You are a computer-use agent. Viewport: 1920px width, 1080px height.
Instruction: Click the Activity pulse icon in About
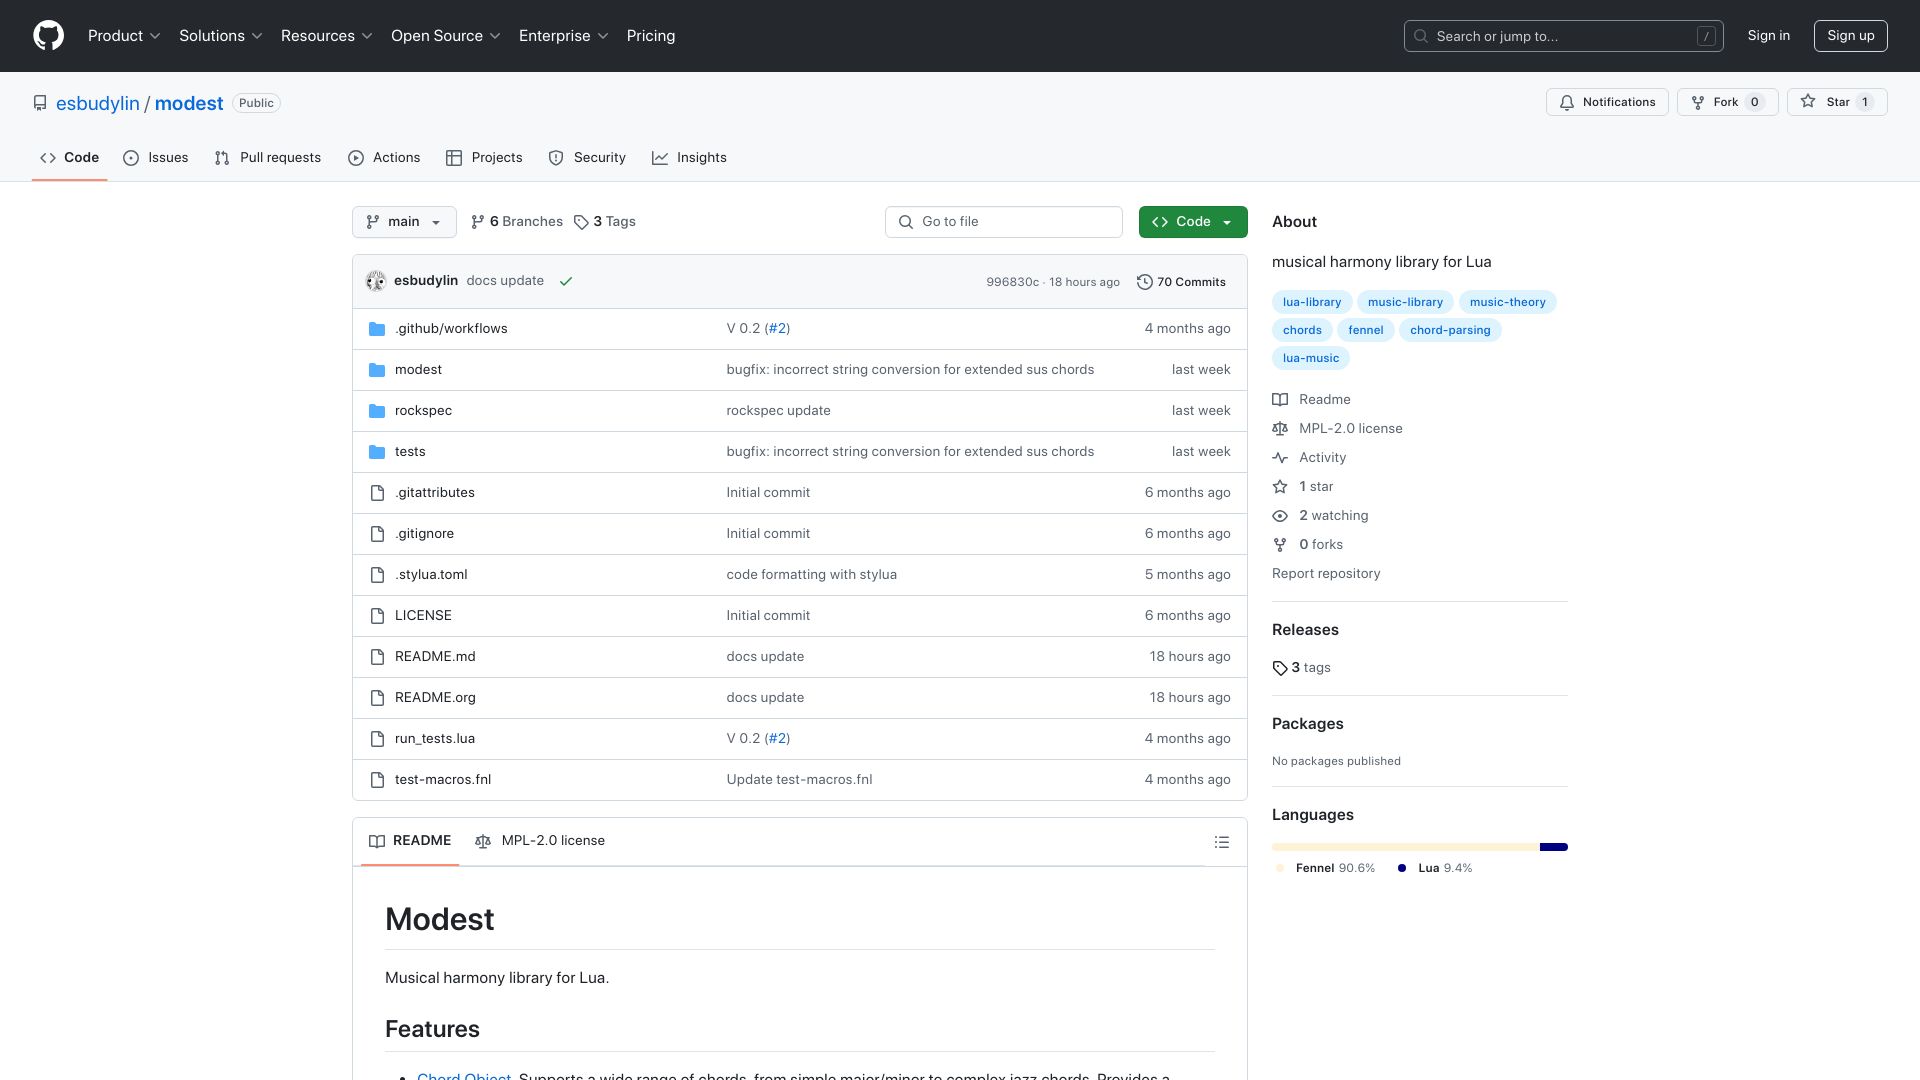pos(1280,458)
